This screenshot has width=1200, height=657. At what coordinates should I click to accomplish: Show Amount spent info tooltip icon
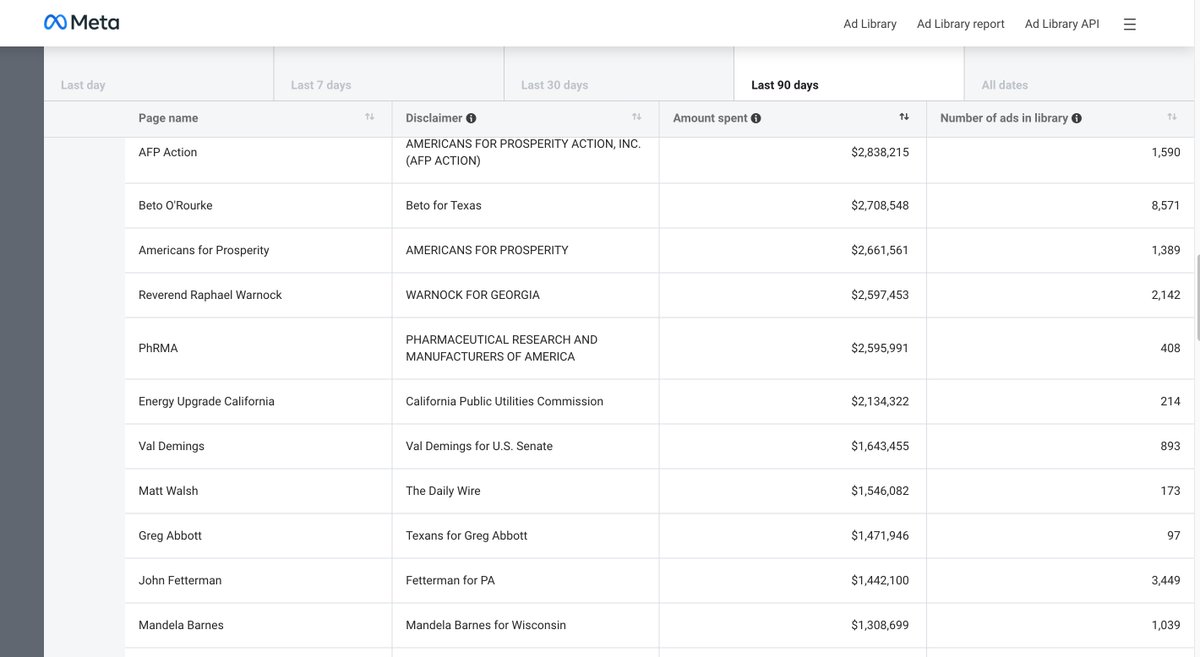pyautogui.click(x=756, y=118)
